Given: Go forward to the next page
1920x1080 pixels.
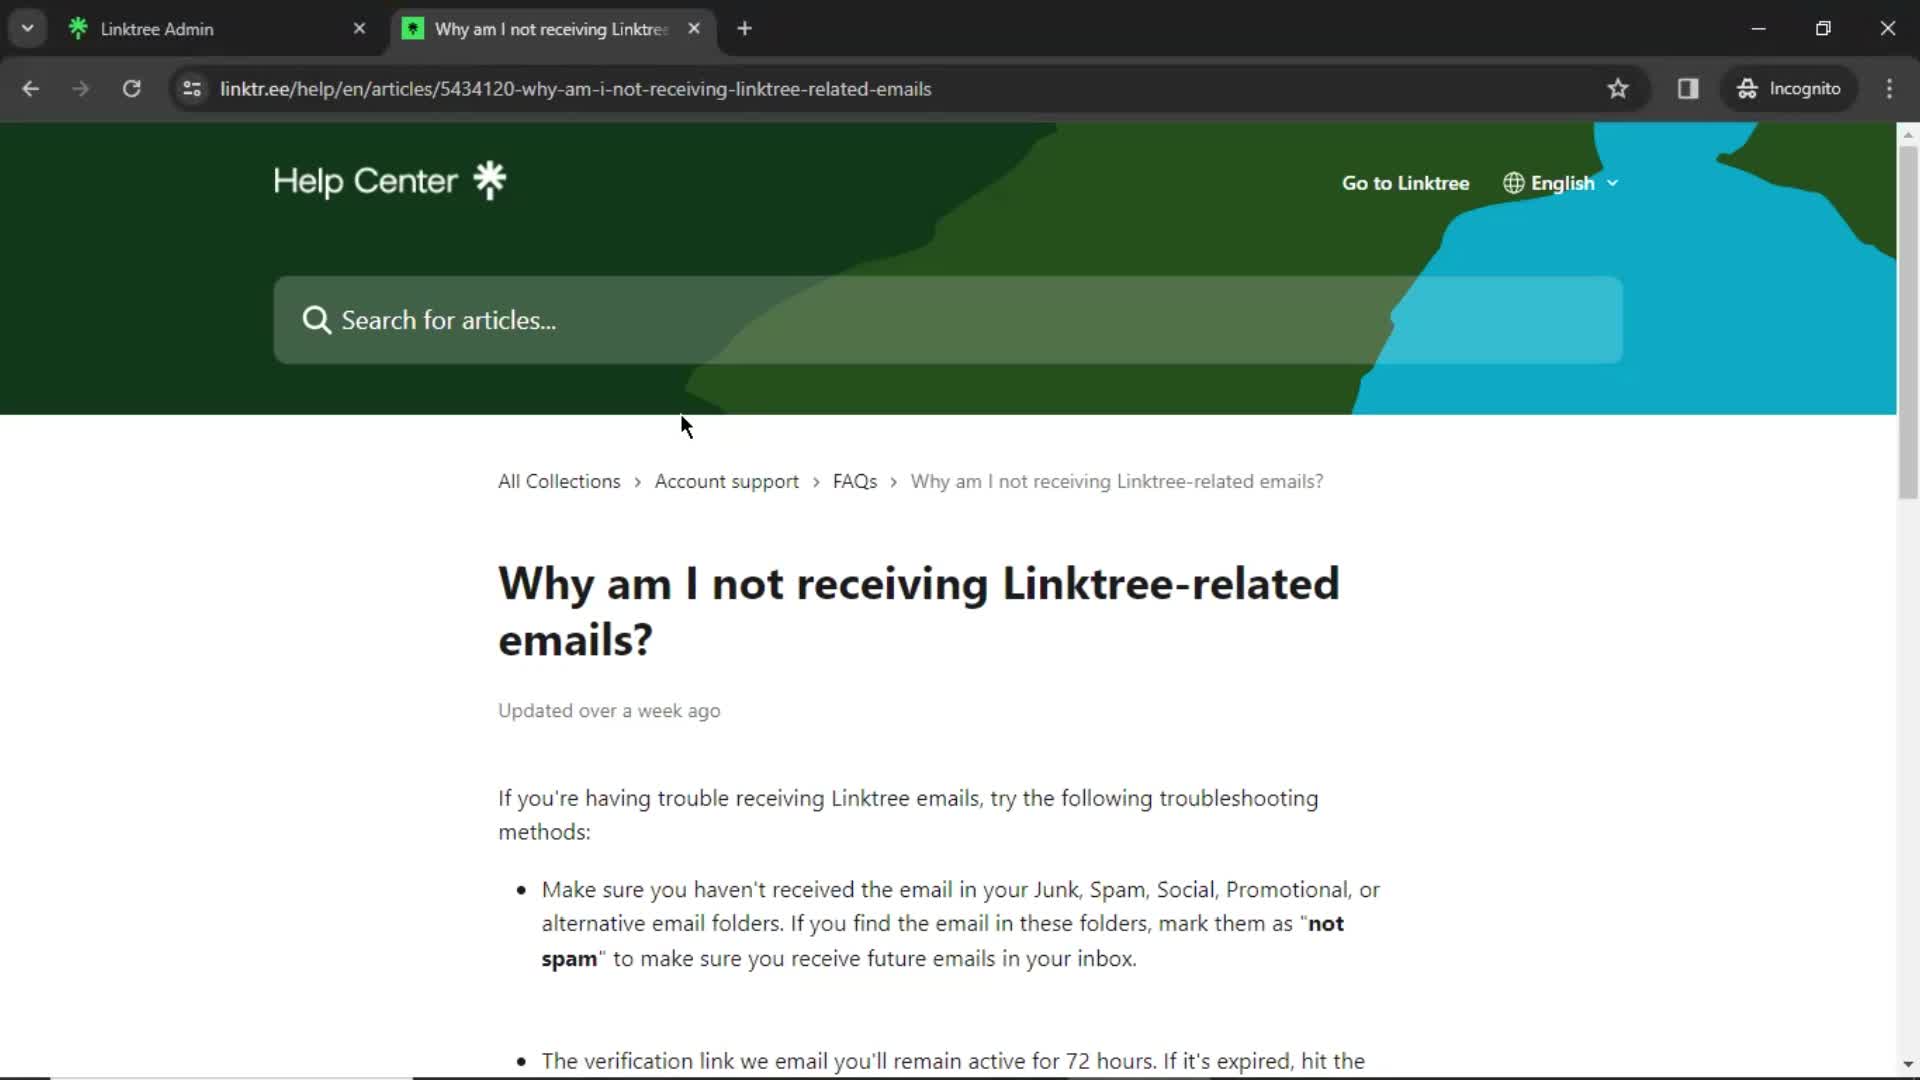Looking at the screenshot, I should click(x=81, y=89).
